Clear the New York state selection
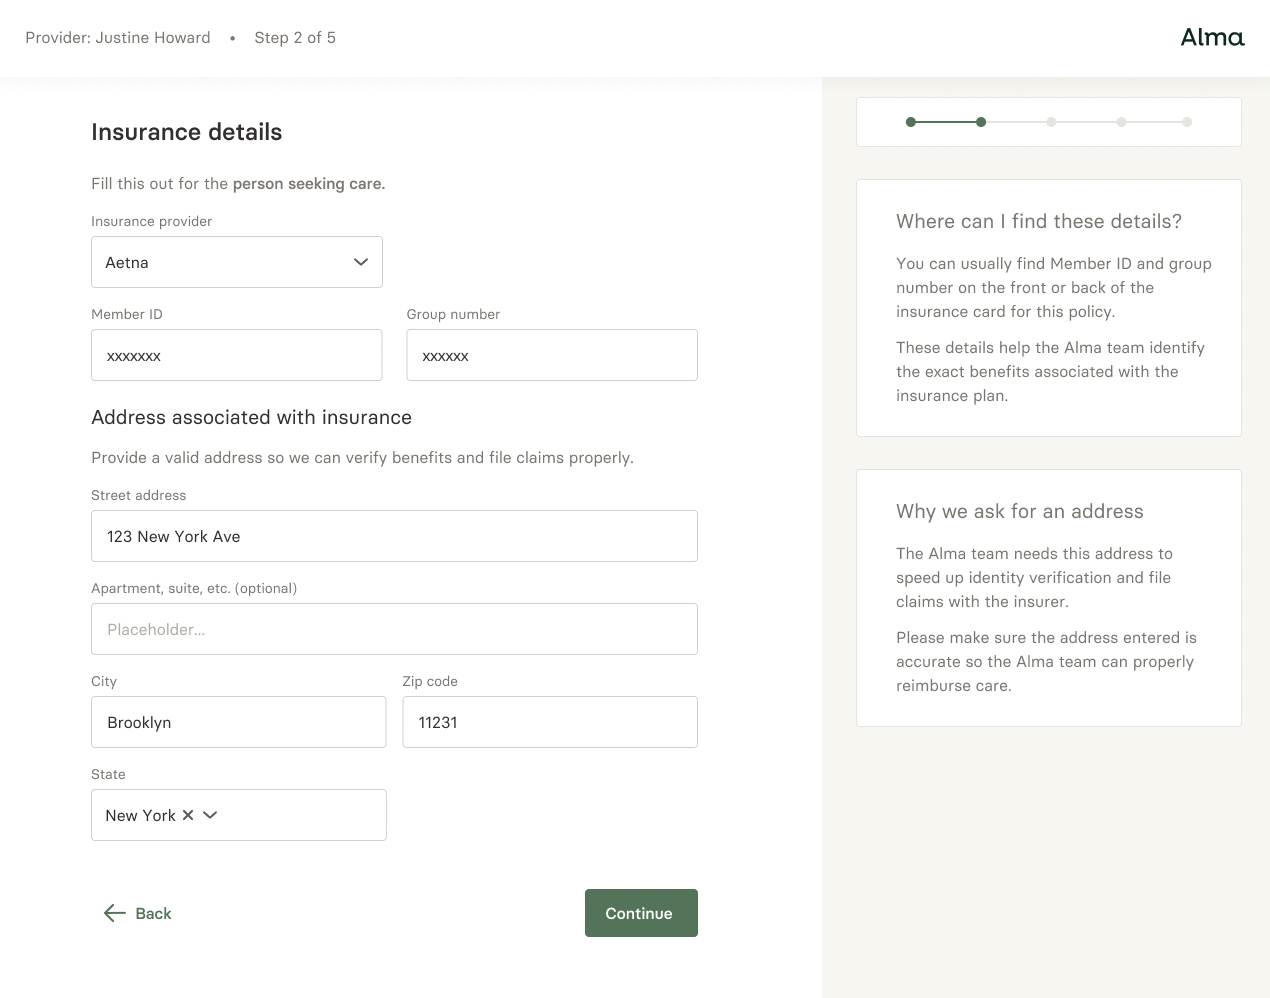This screenshot has width=1270, height=998. pos(188,815)
